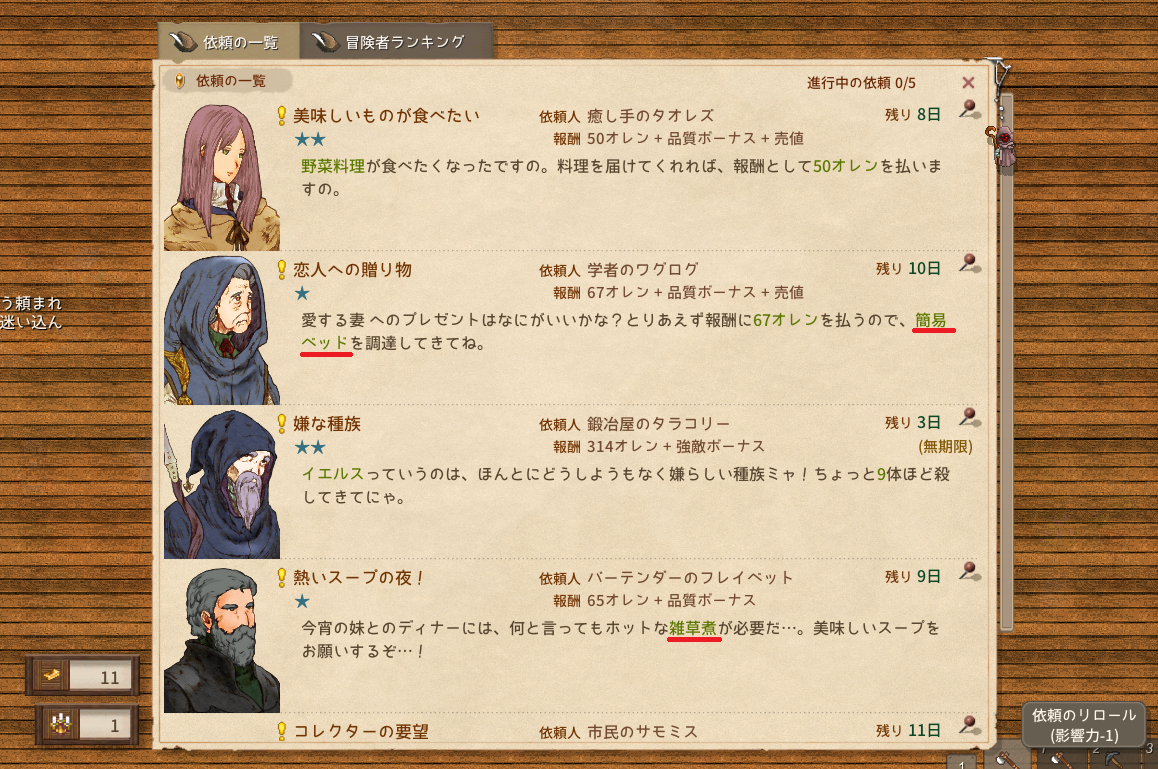Pin the 嫌な種族 quest

coord(970,417)
